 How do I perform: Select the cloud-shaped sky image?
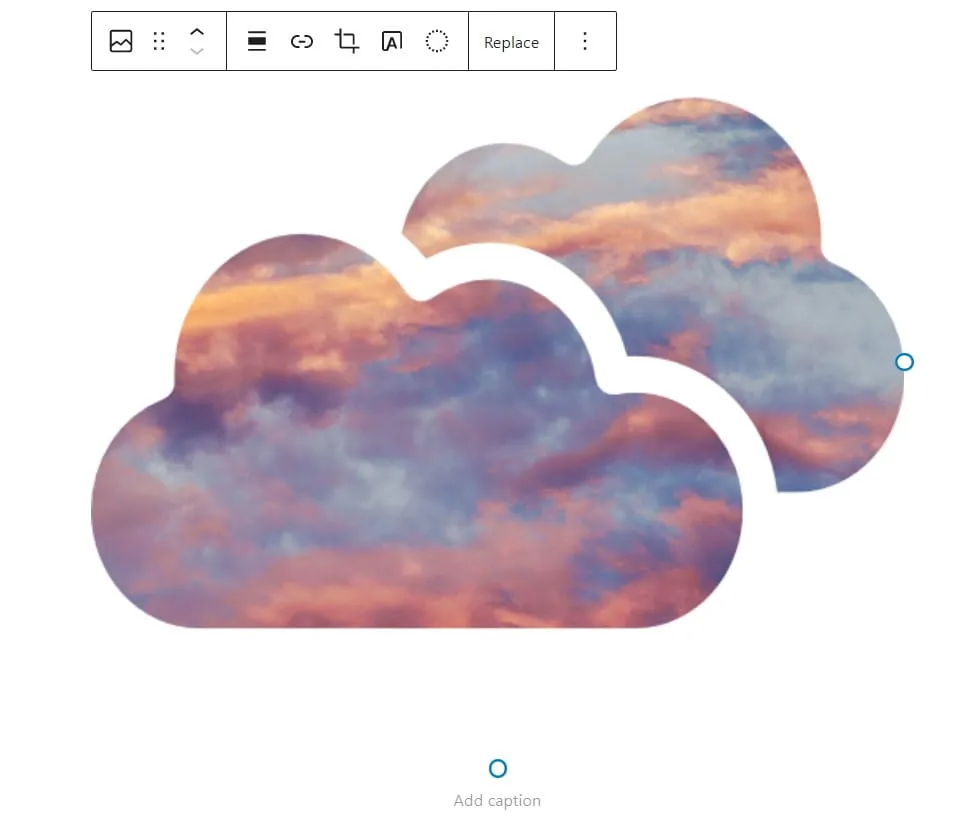click(x=497, y=362)
